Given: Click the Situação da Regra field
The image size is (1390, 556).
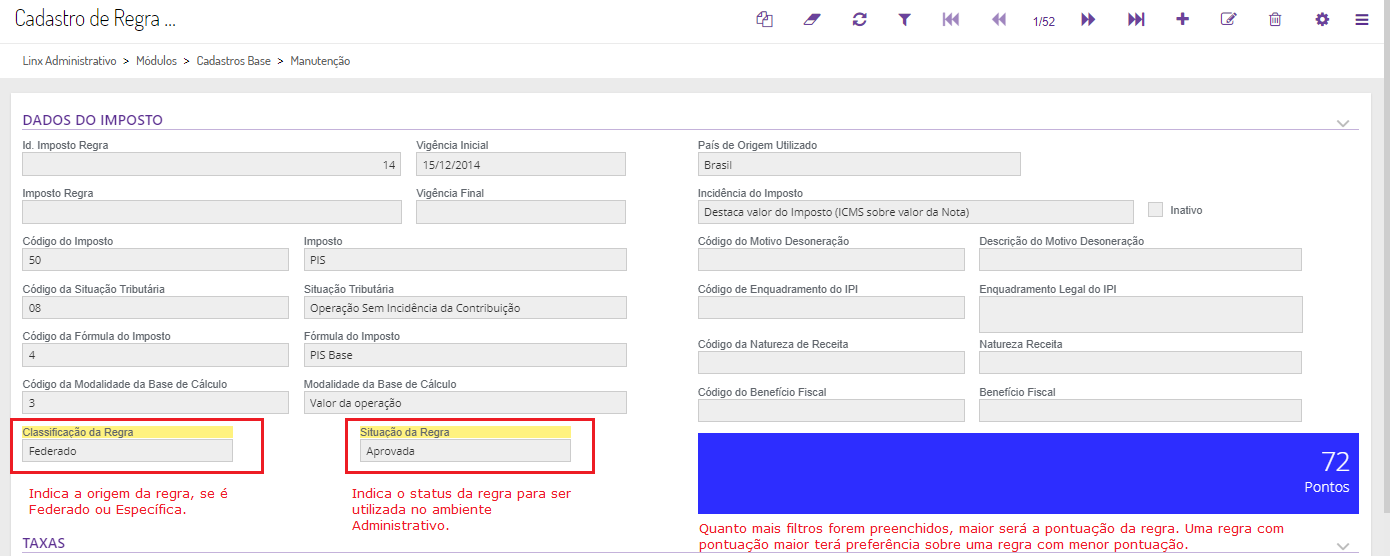Looking at the screenshot, I should pyautogui.click(x=466, y=451).
